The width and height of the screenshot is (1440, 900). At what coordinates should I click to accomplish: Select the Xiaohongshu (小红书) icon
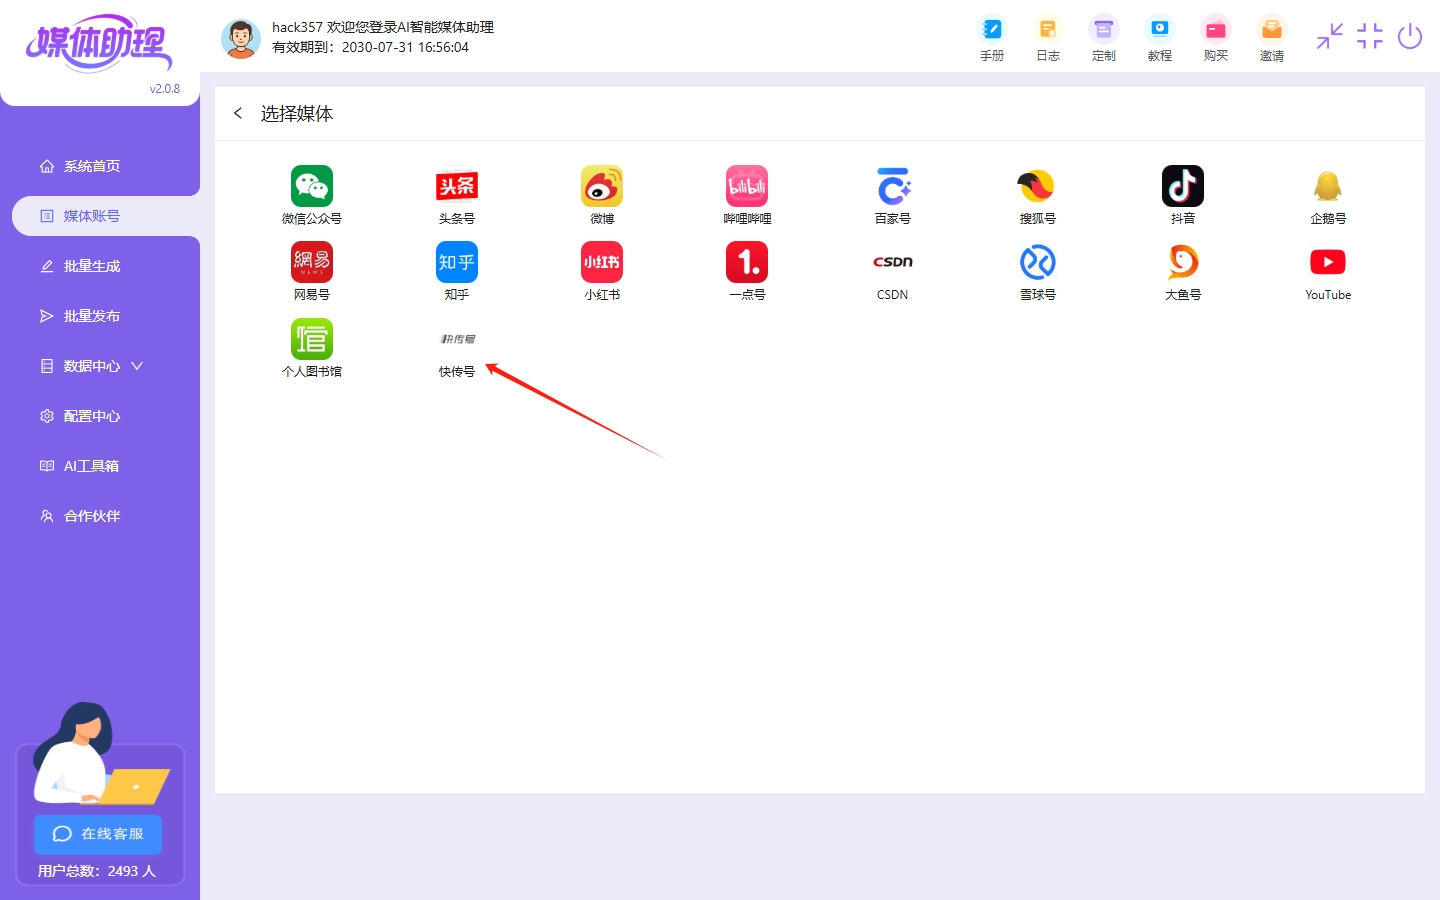(x=602, y=262)
